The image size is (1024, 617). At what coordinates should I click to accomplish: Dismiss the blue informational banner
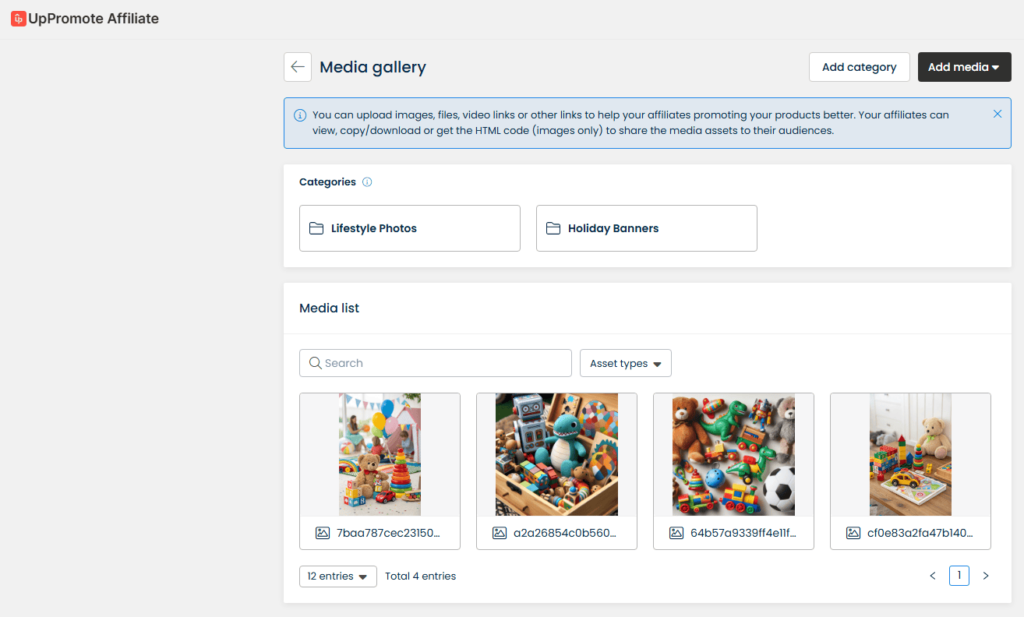coord(997,113)
